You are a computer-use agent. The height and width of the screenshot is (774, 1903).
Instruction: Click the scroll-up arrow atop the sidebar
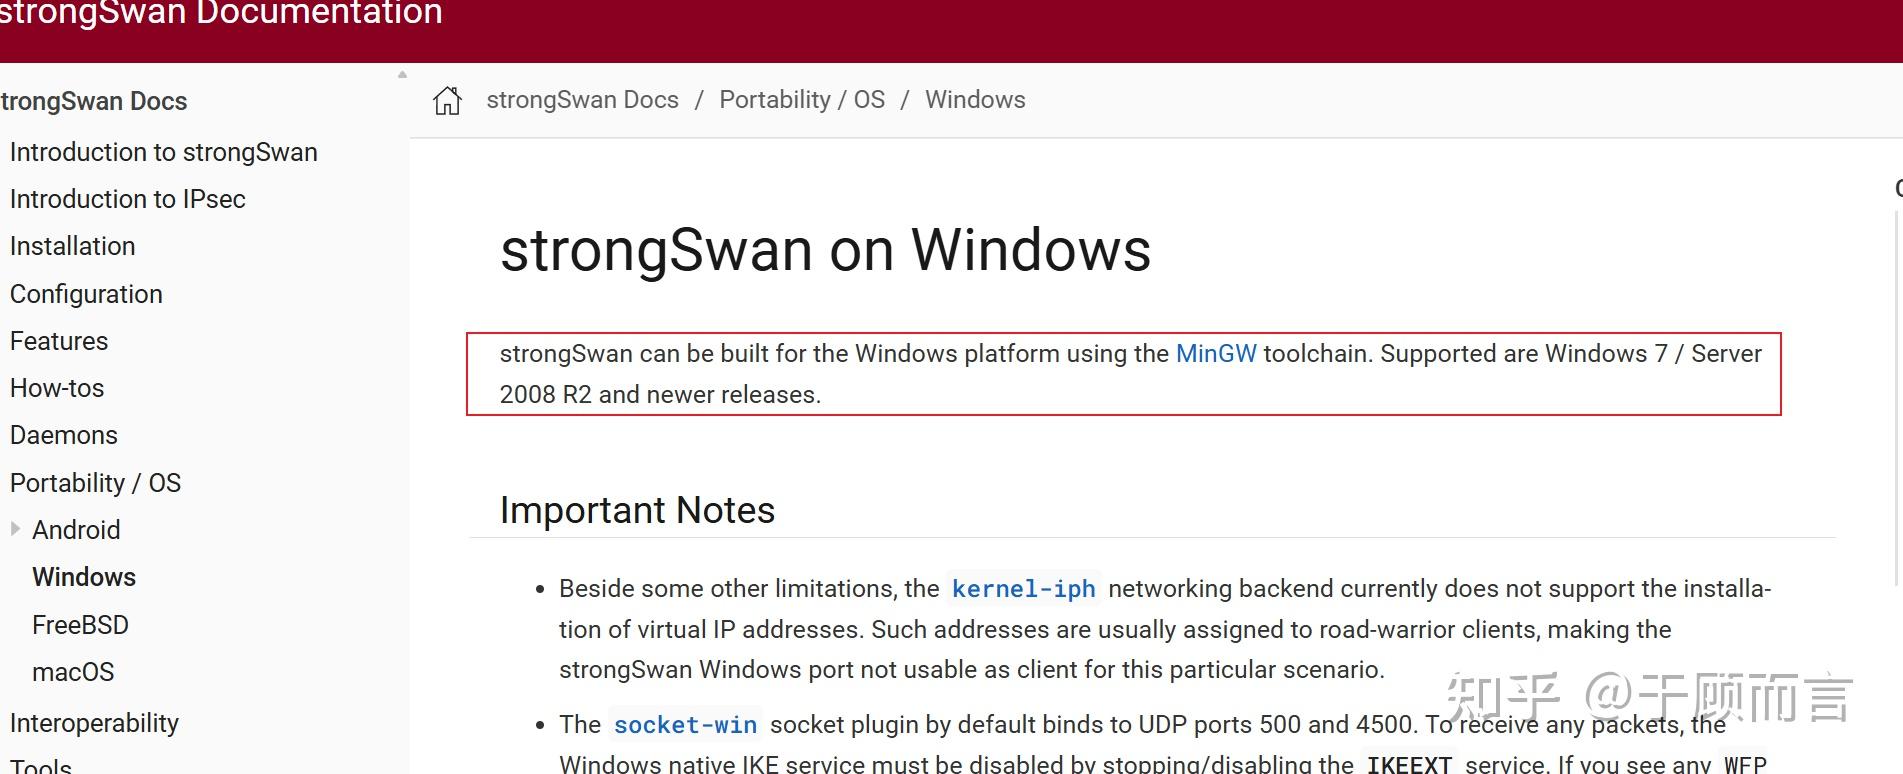pos(401,73)
